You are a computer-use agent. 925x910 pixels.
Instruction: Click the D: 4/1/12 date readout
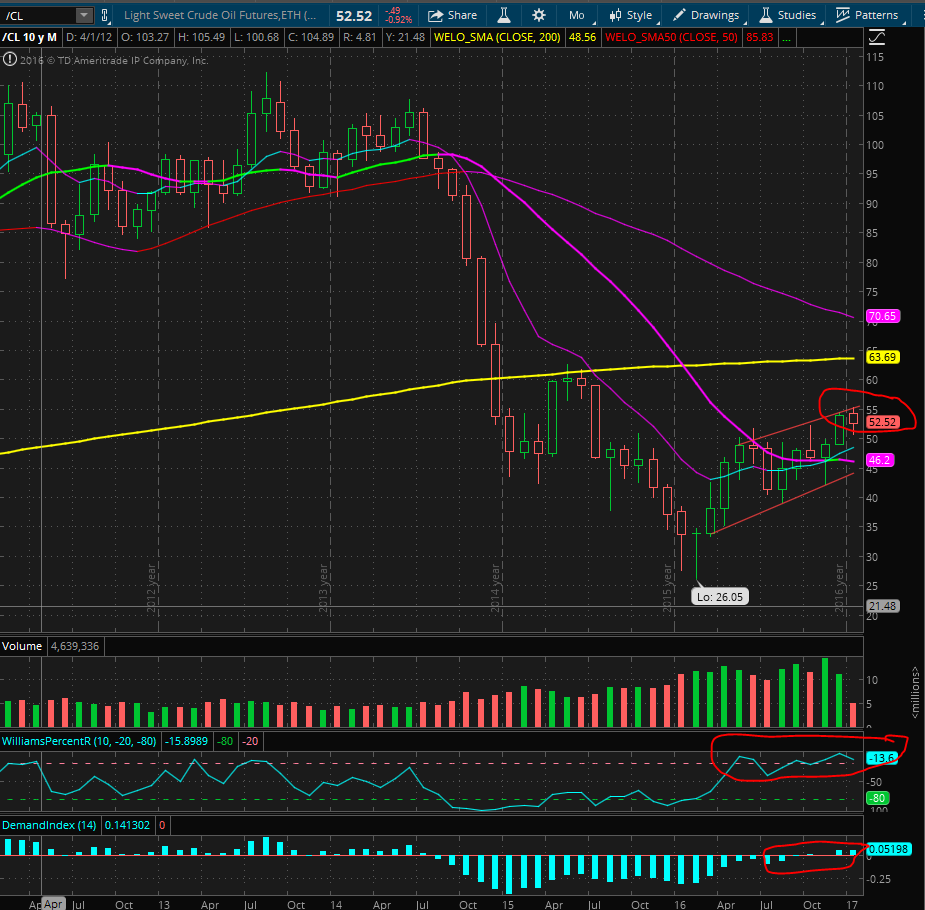click(89, 37)
